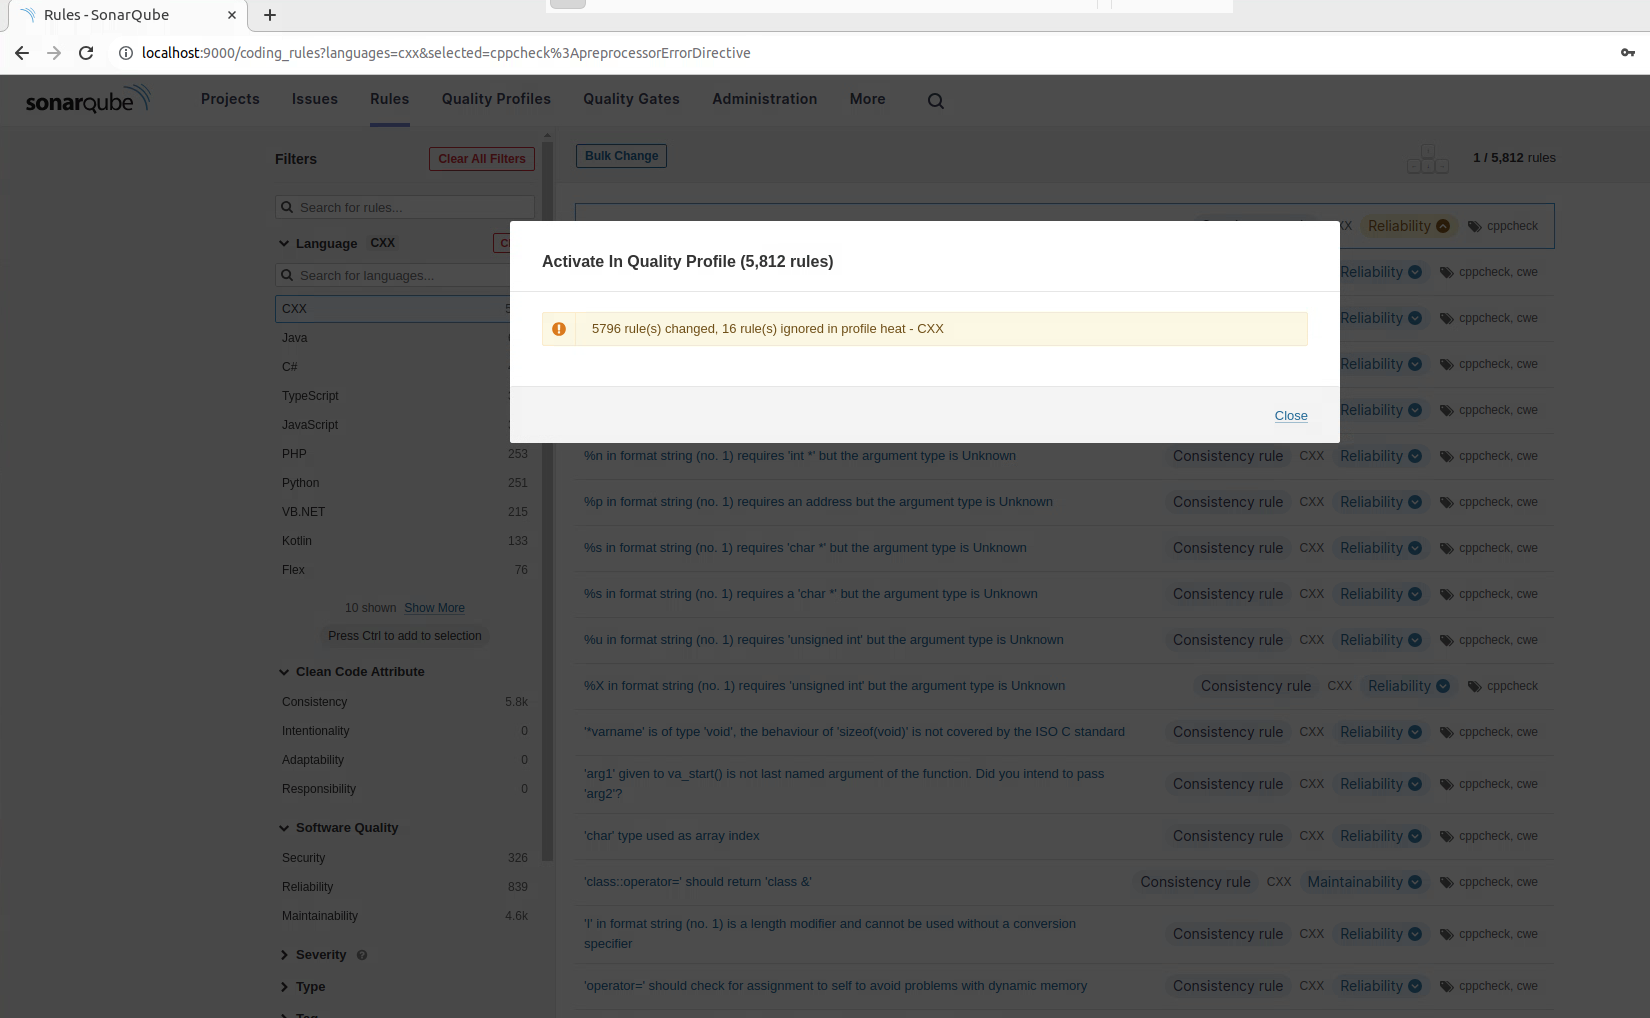Open a new browser tab
1650x1018 pixels.
tap(270, 15)
